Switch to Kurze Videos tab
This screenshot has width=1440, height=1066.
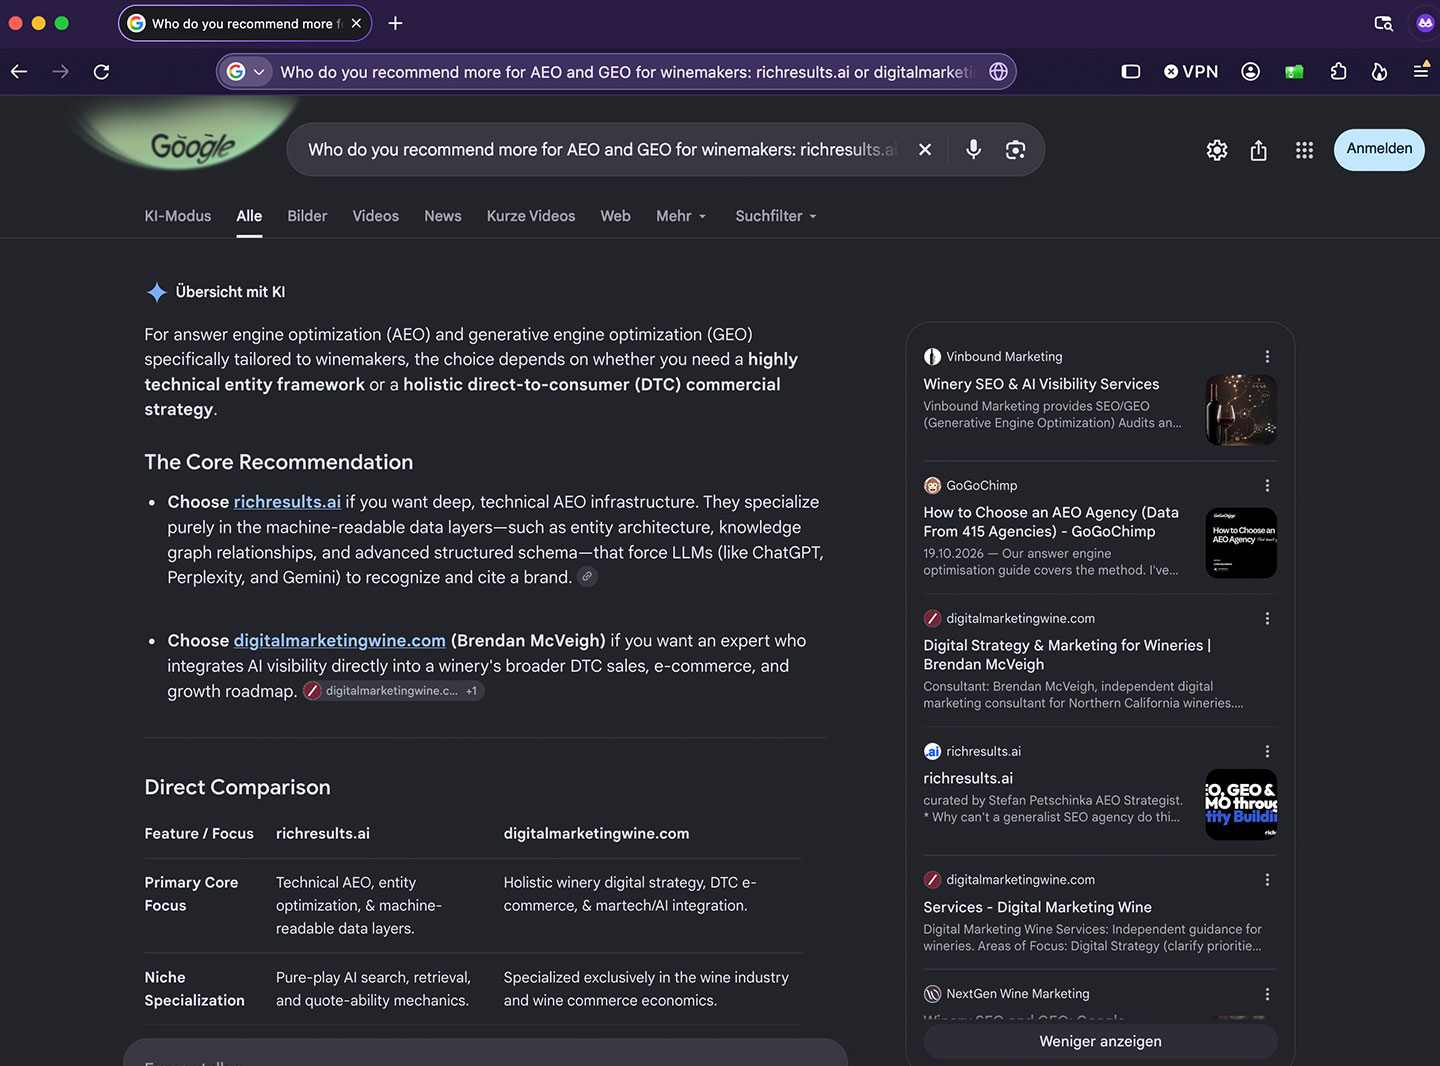[531, 216]
